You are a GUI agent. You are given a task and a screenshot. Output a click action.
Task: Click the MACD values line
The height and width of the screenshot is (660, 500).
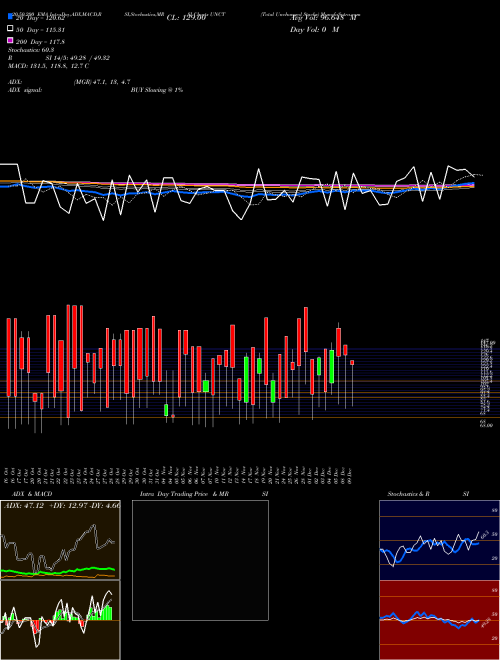[48, 66]
